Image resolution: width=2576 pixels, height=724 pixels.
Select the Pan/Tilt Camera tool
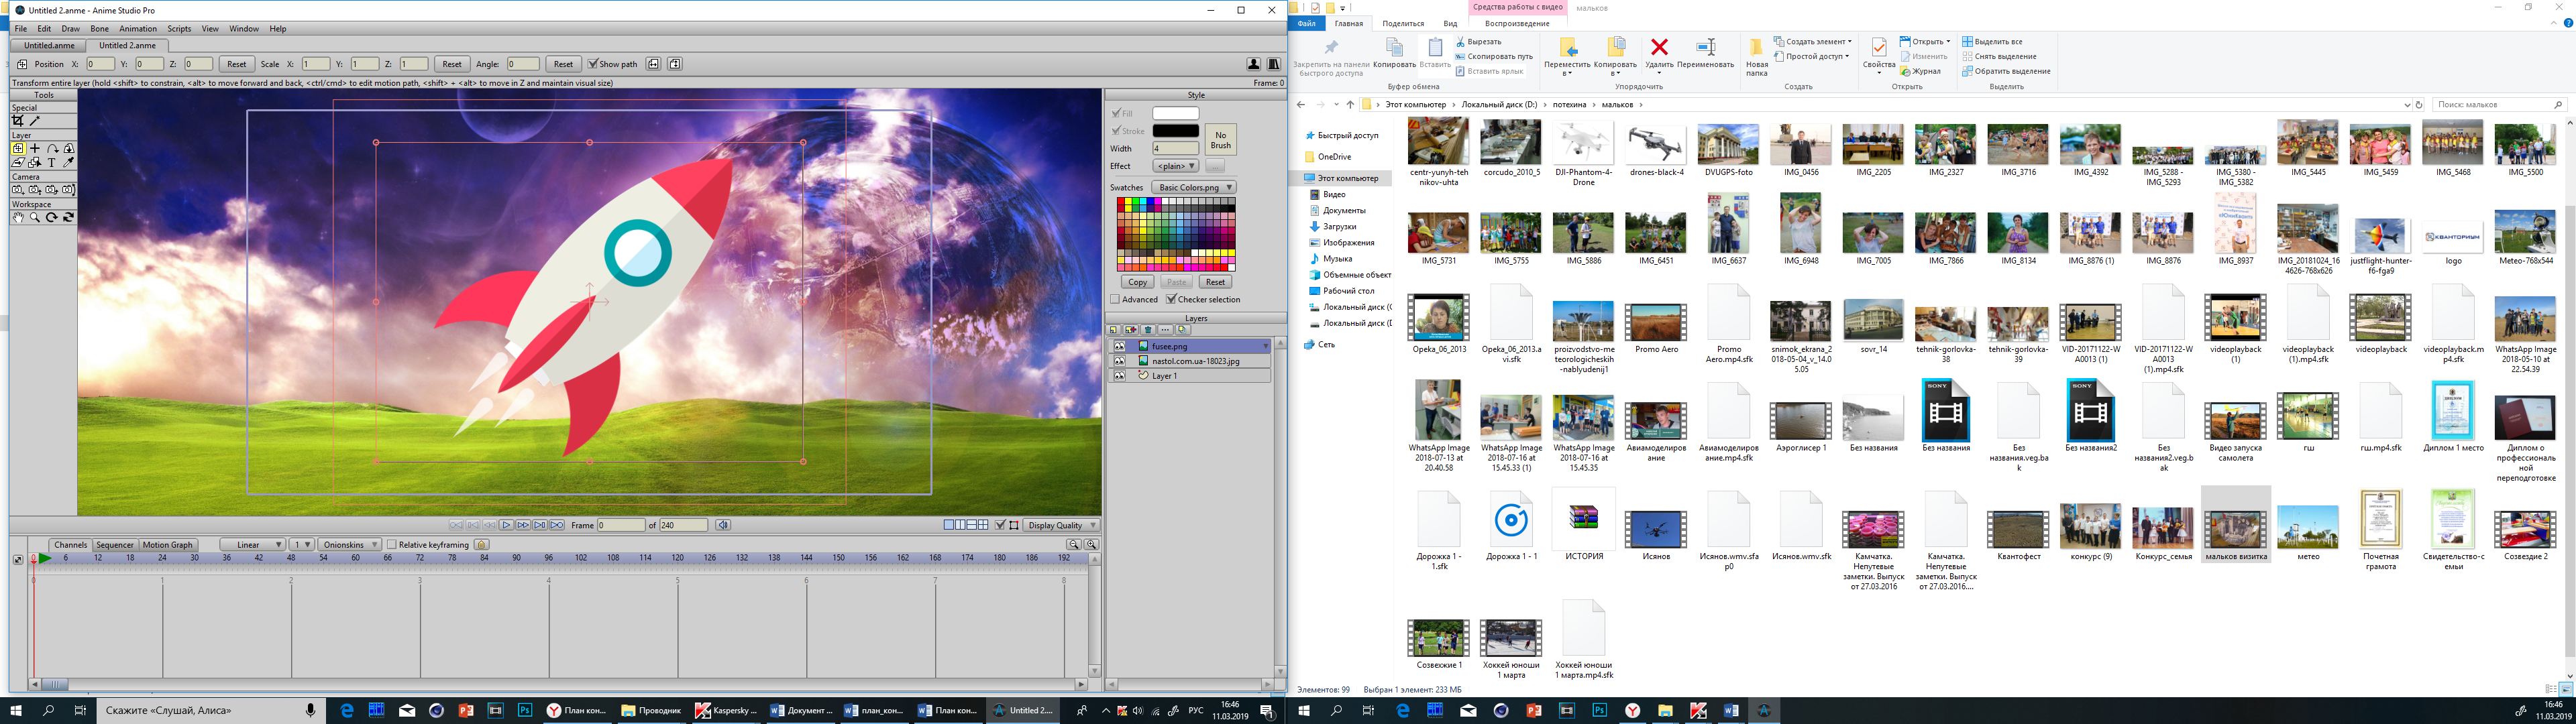(x=52, y=190)
